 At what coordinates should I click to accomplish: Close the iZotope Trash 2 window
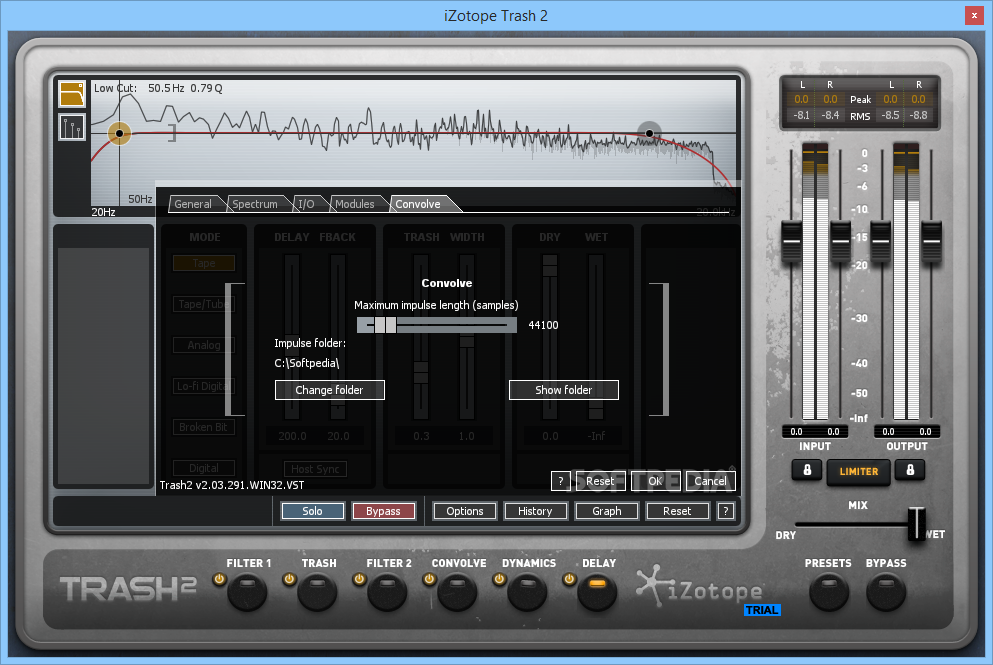click(x=974, y=15)
